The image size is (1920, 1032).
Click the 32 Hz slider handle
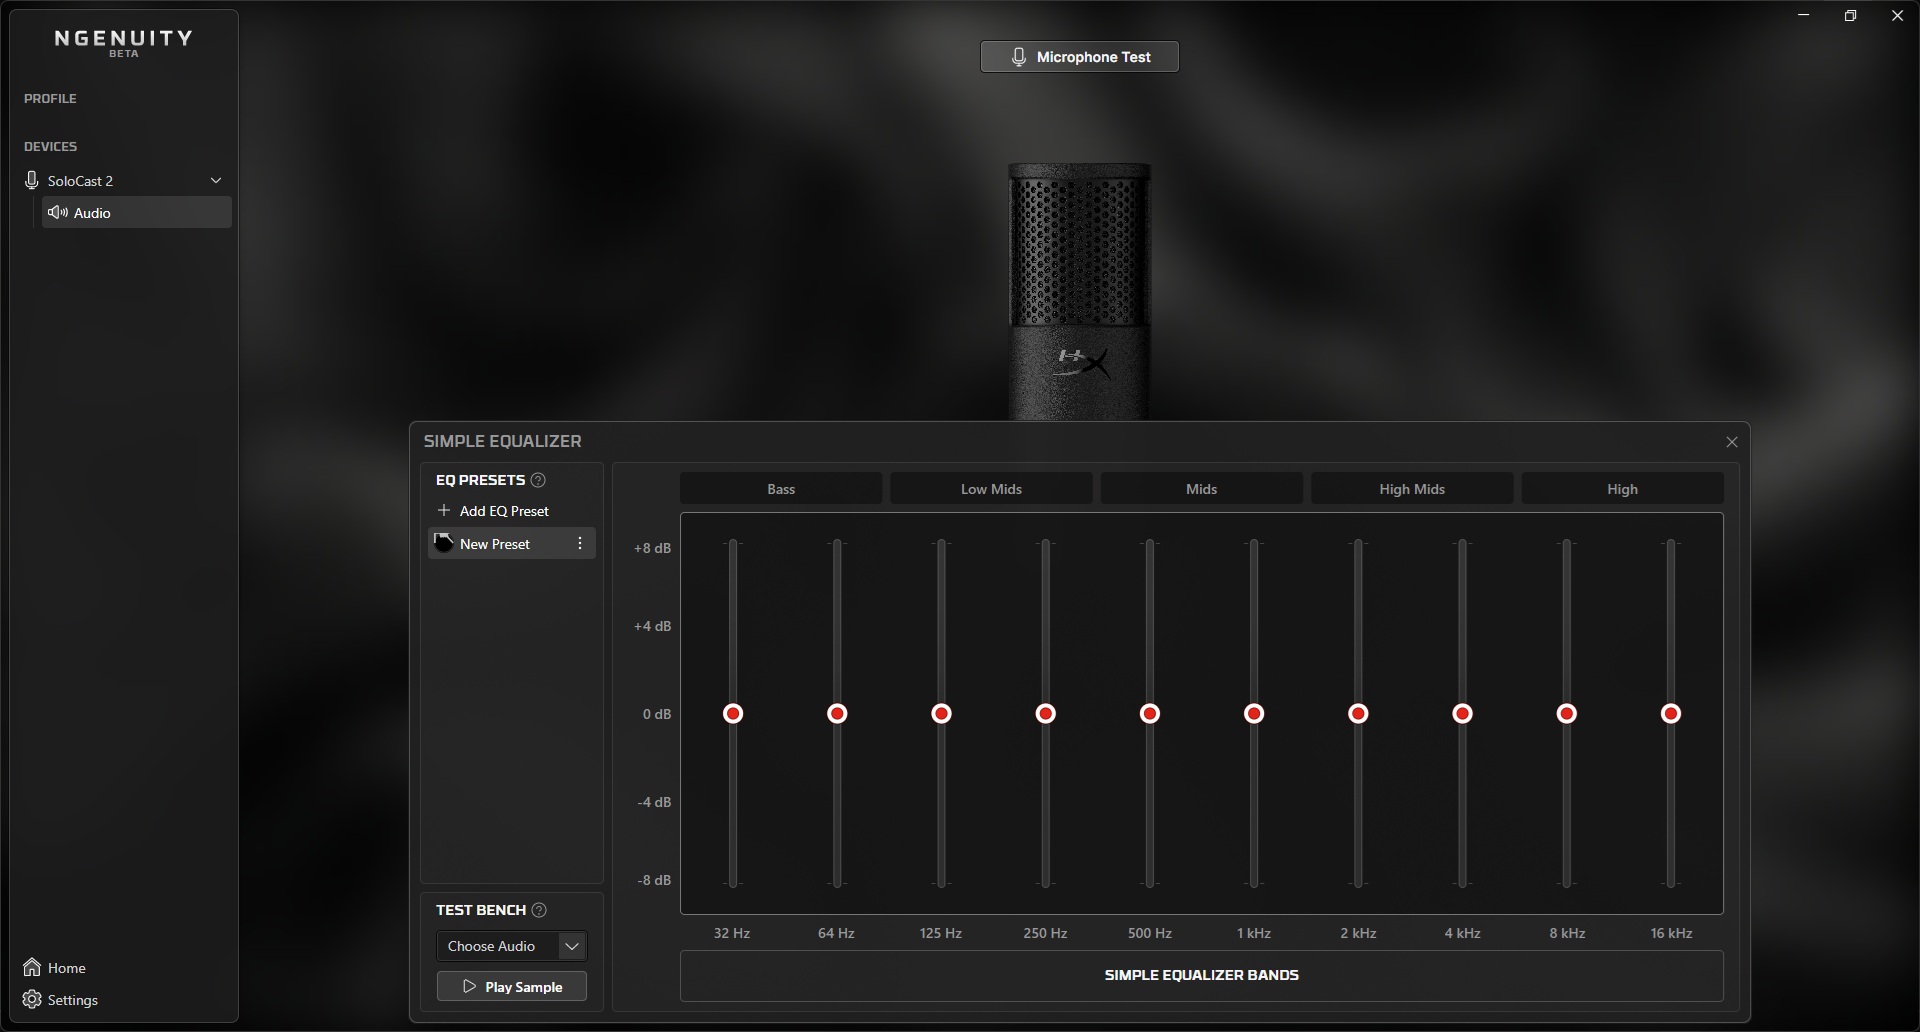click(733, 714)
